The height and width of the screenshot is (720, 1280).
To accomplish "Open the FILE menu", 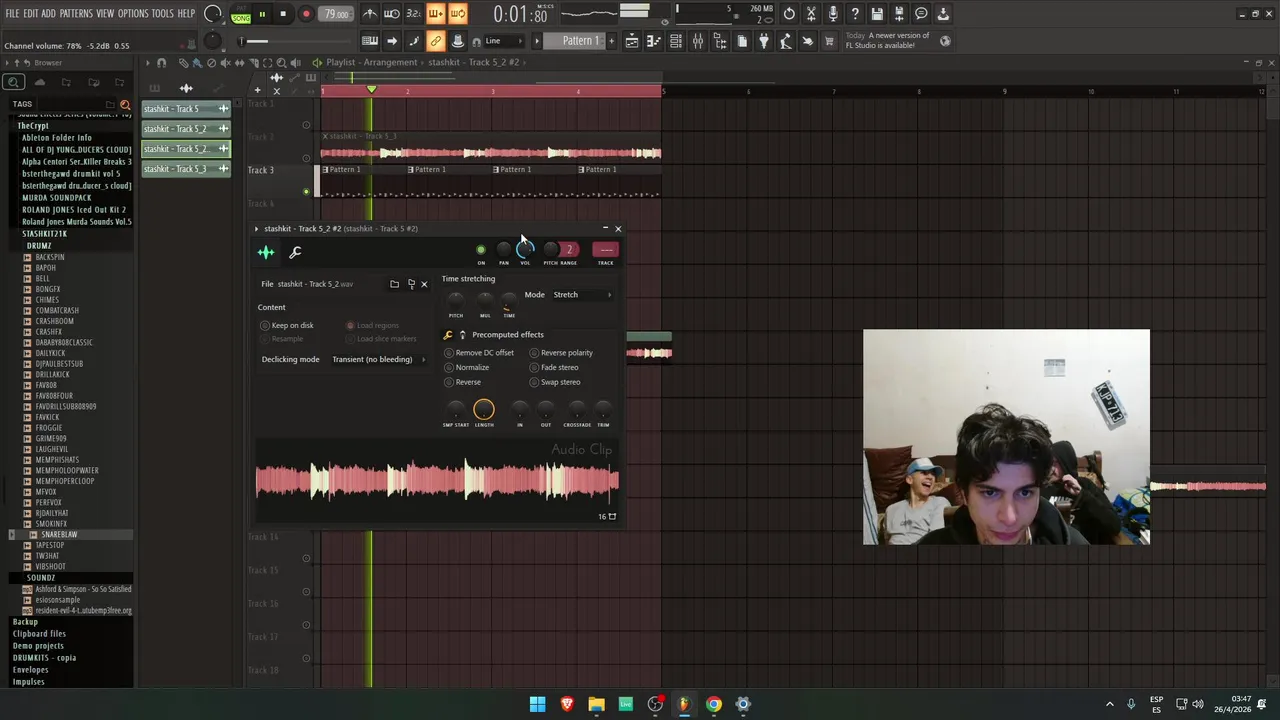I will pyautogui.click(x=12, y=14).
